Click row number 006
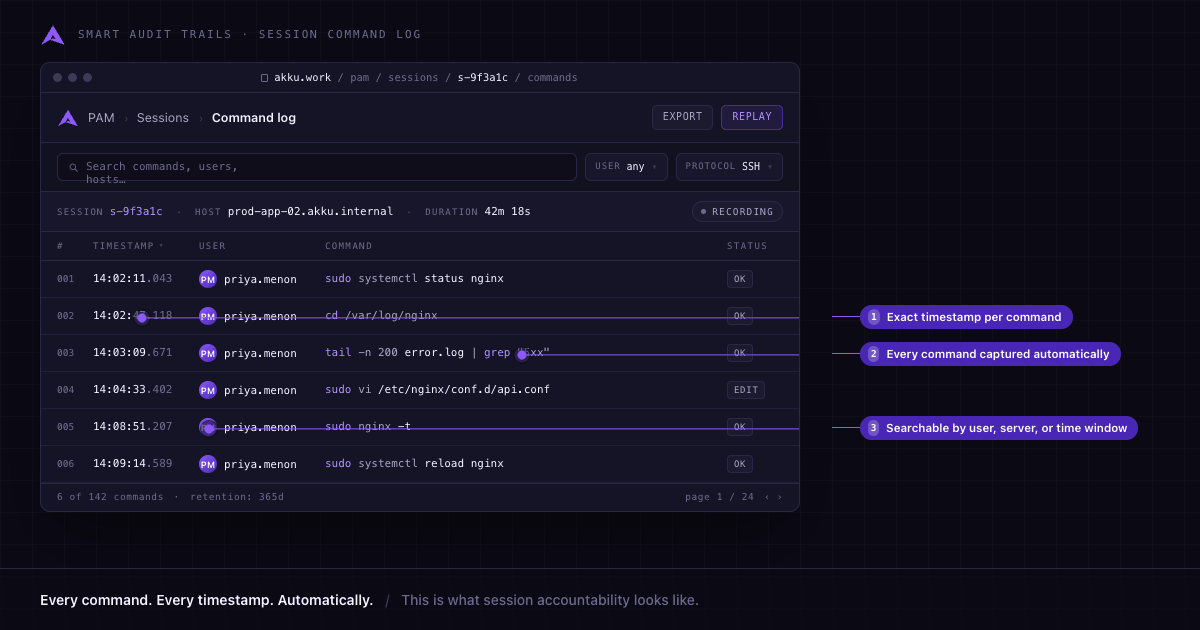The image size is (1200, 630). click(x=66, y=464)
